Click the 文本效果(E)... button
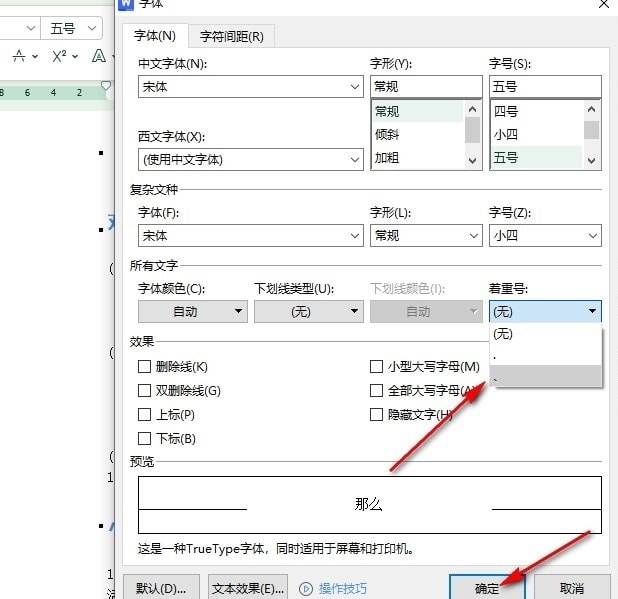618x599 pixels. (x=248, y=588)
